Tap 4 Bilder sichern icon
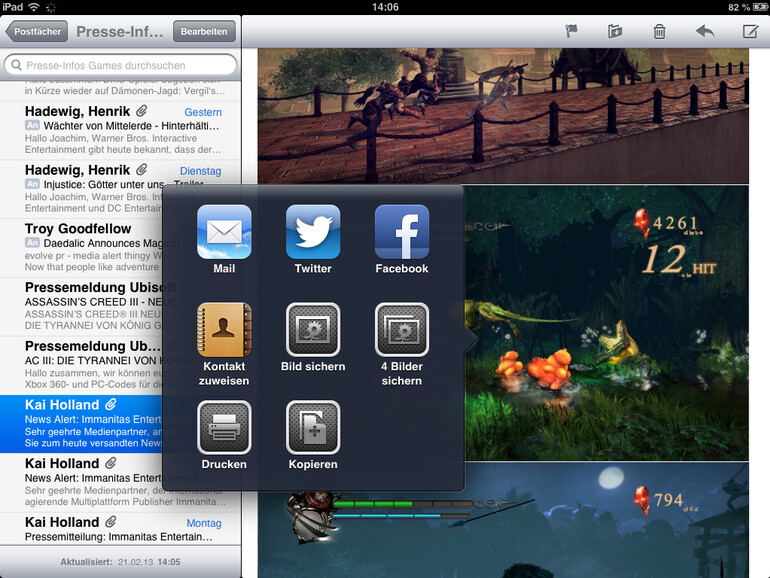 [x=402, y=330]
